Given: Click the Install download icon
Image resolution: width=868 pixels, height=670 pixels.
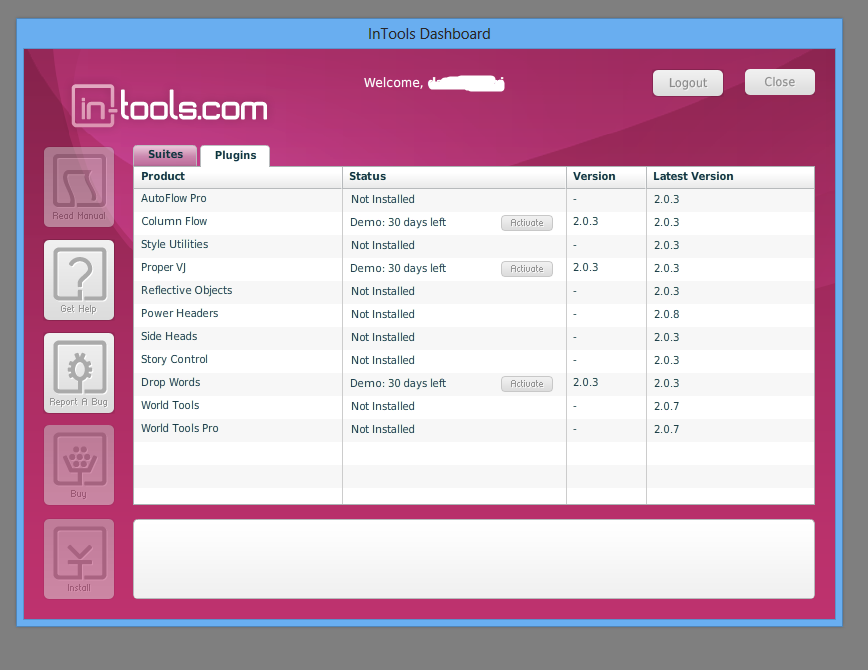Looking at the screenshot, I should (79, 559).
